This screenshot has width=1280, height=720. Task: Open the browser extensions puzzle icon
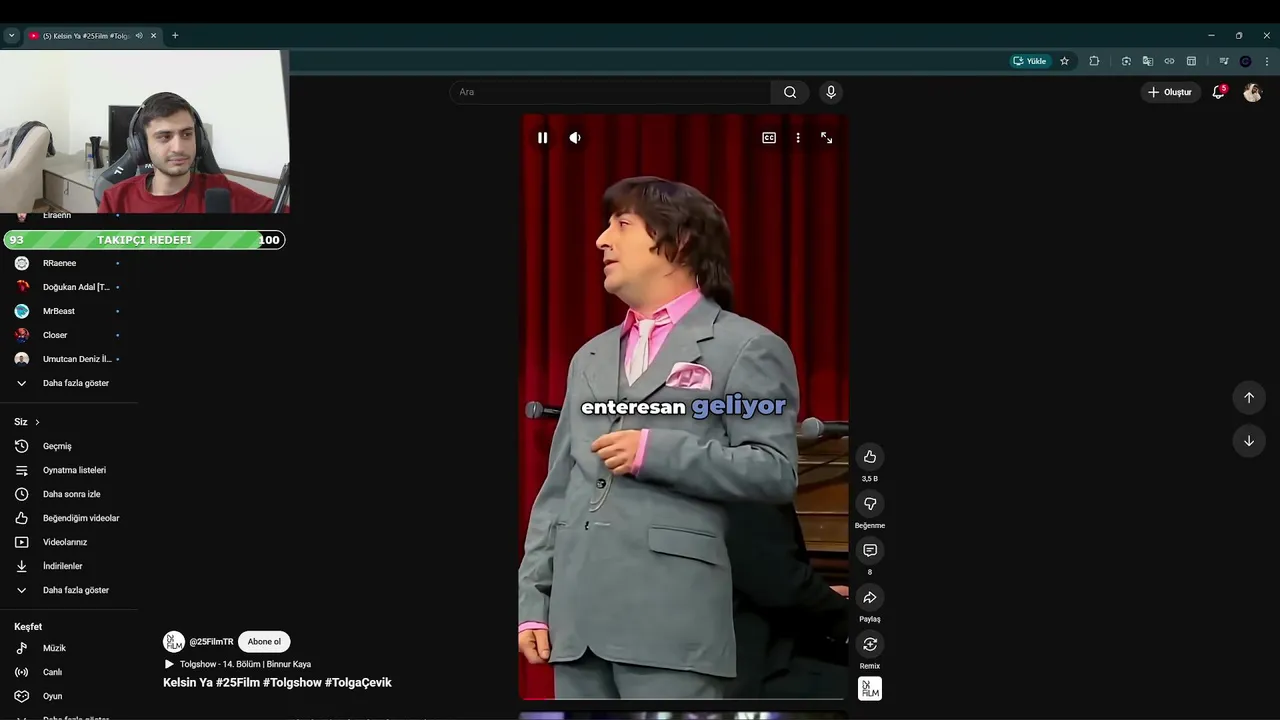(1094, 61)
